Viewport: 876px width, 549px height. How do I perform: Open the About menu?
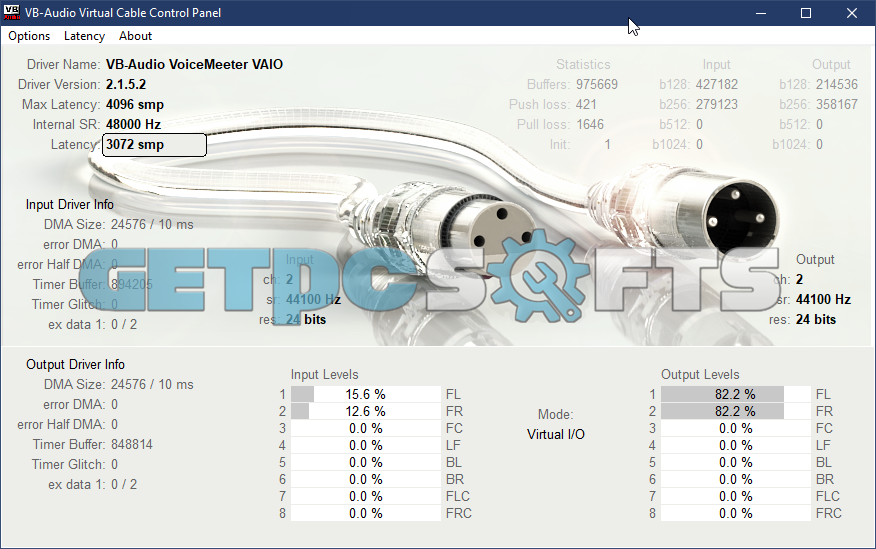(x=135, y=36)
